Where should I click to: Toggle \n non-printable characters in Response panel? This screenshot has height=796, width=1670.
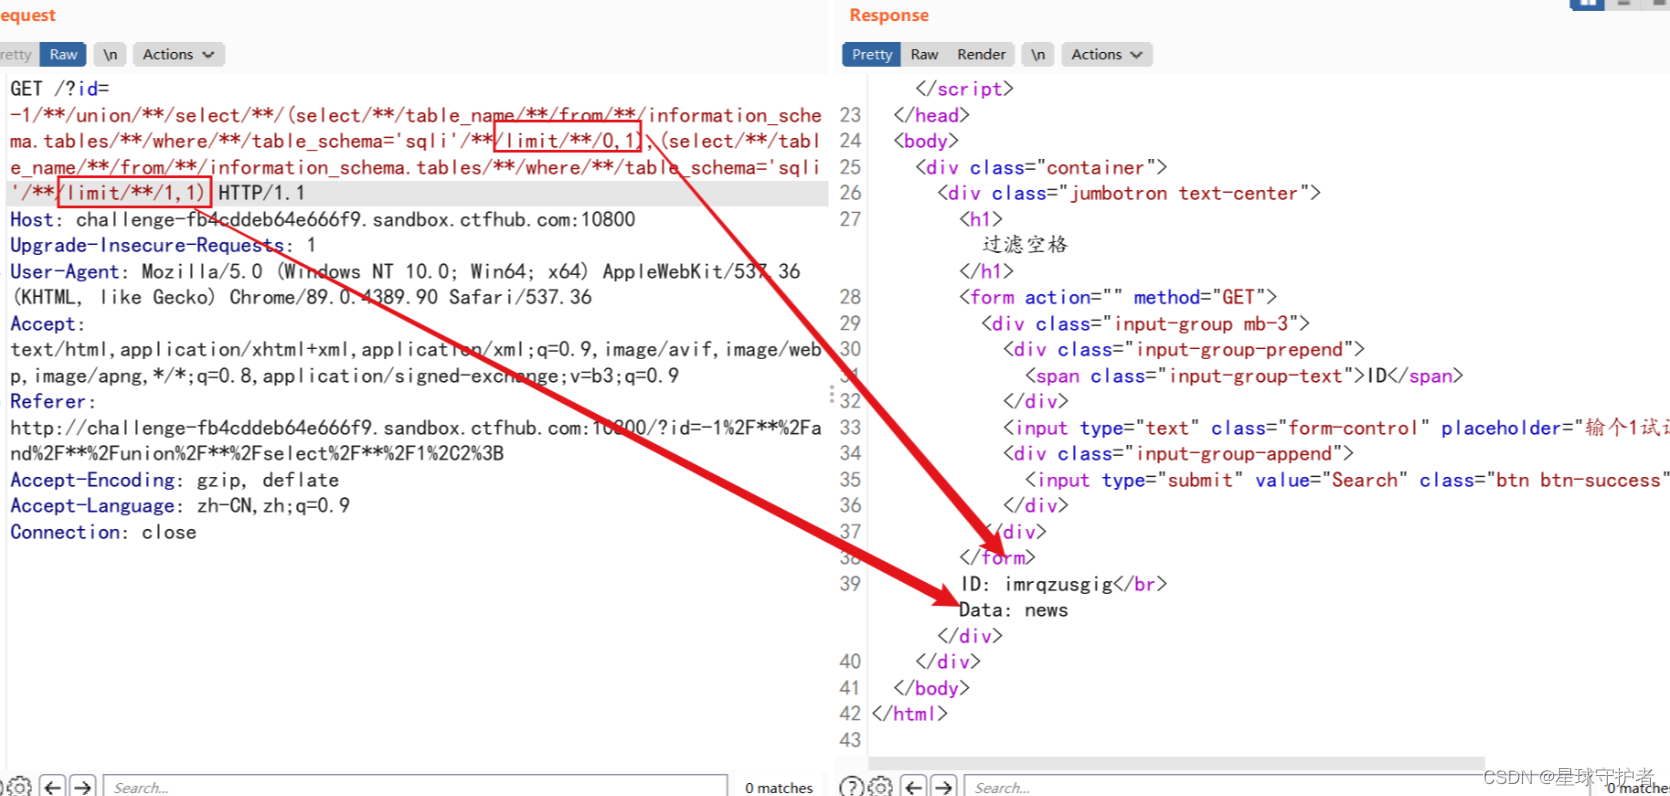click(x=1038, y=54)
